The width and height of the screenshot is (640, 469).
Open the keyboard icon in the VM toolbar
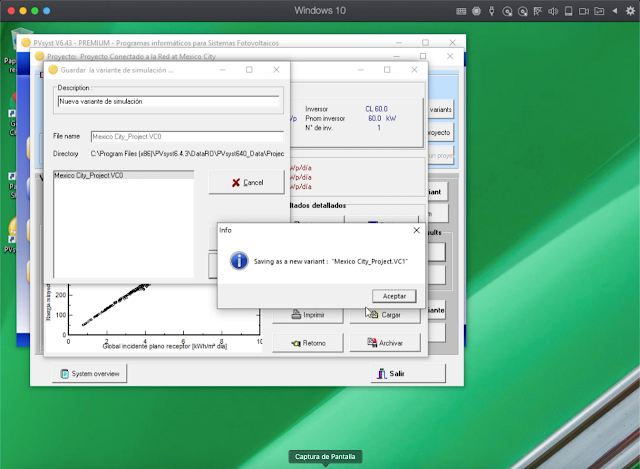[x=461, y=11]
